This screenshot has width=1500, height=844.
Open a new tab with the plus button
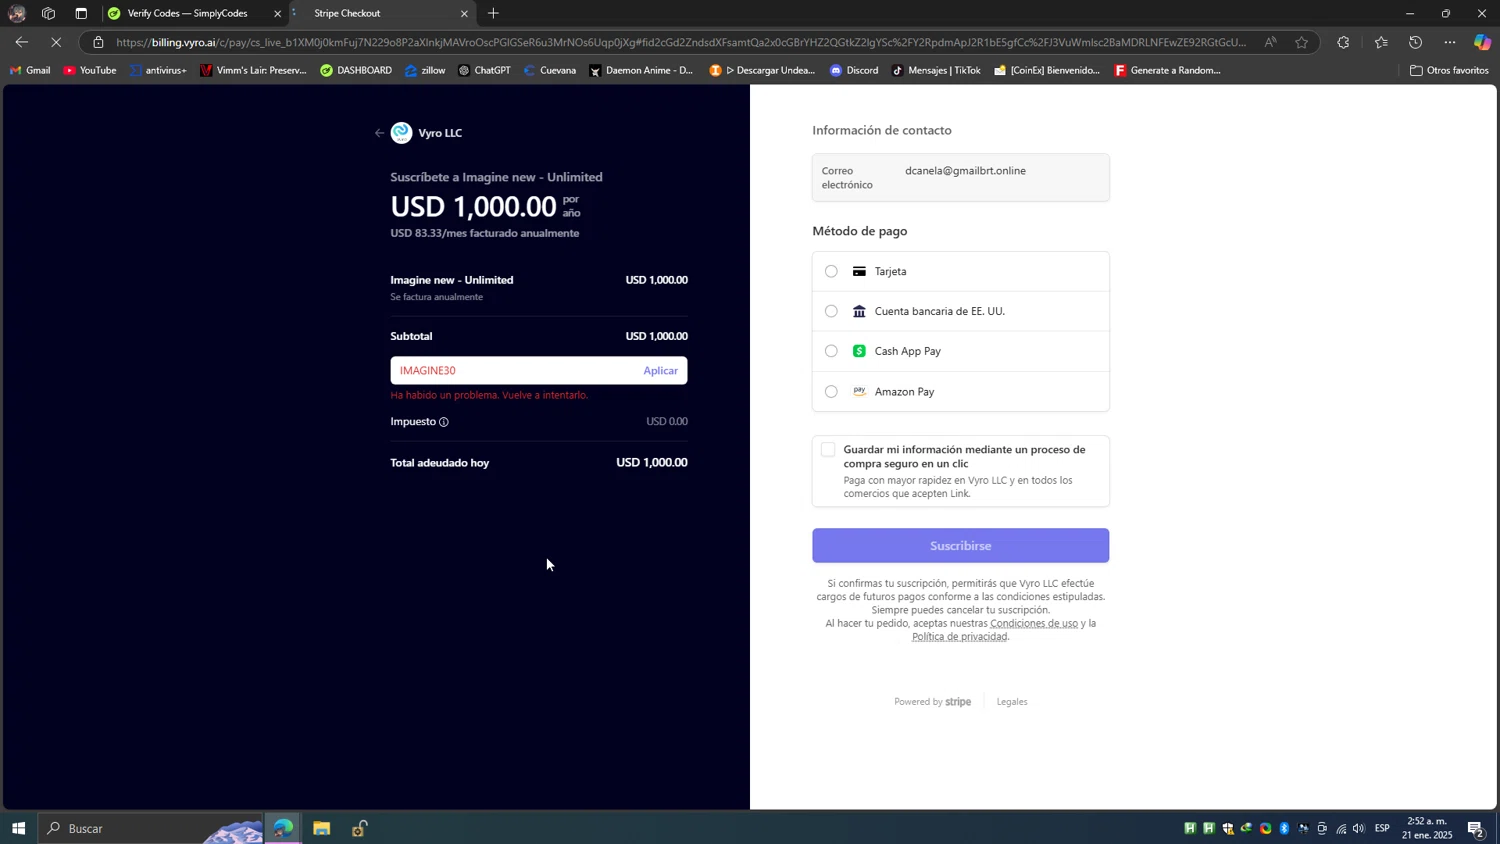[x=493, y=13]
